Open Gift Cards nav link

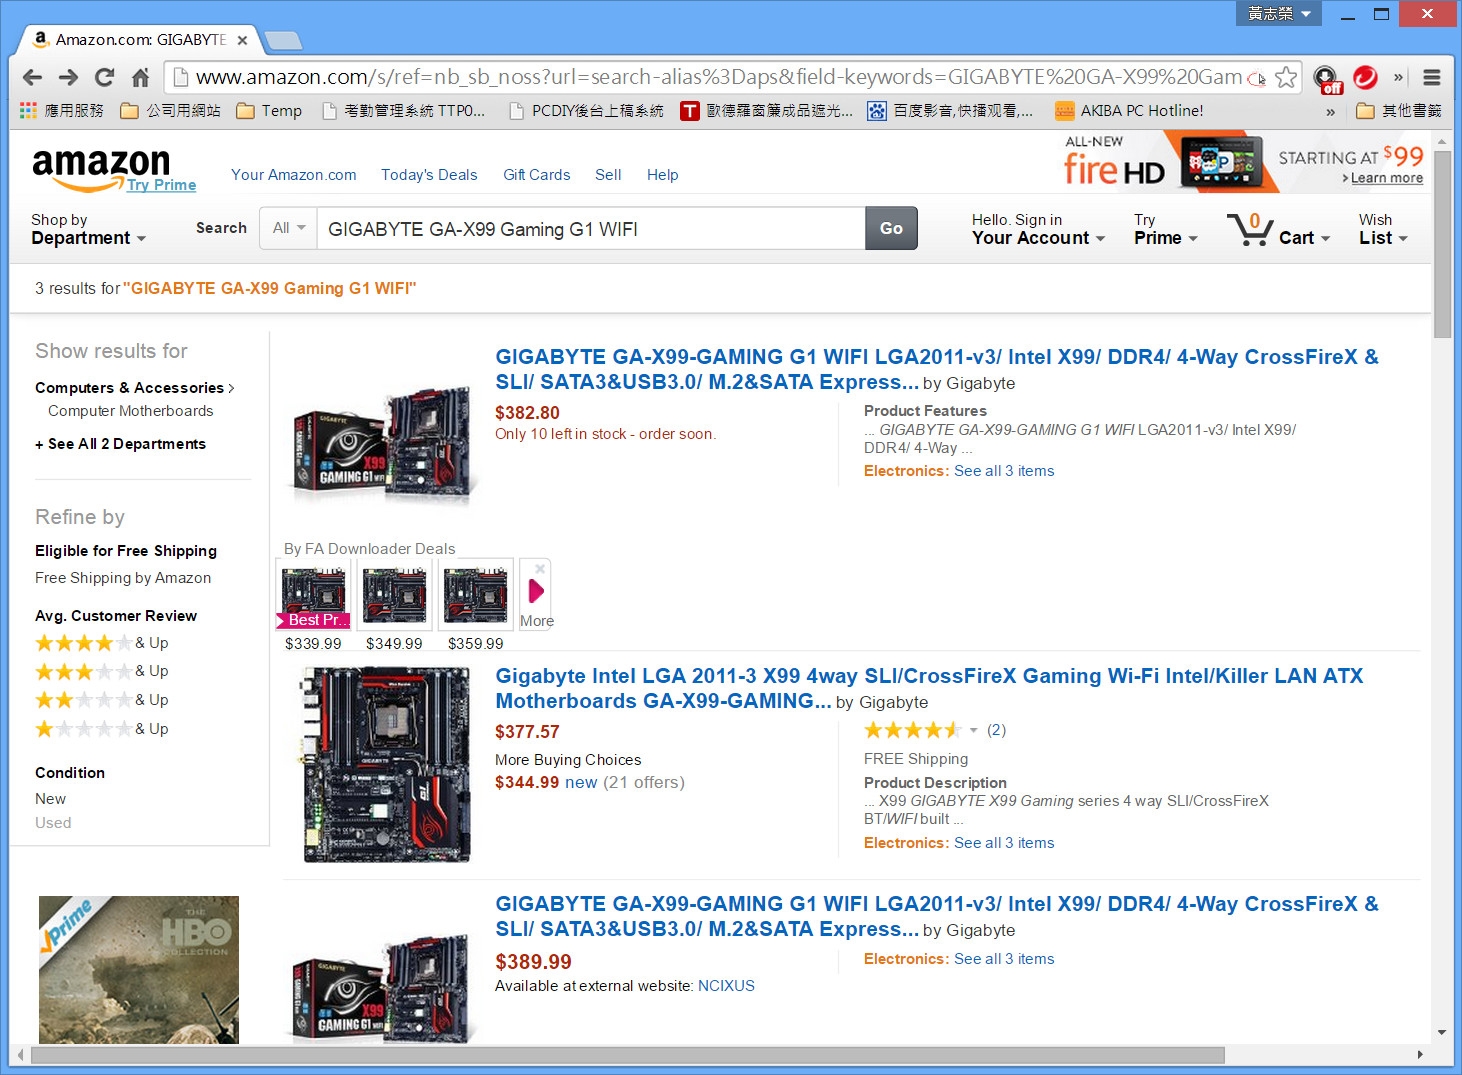click(x=537, y=175)
